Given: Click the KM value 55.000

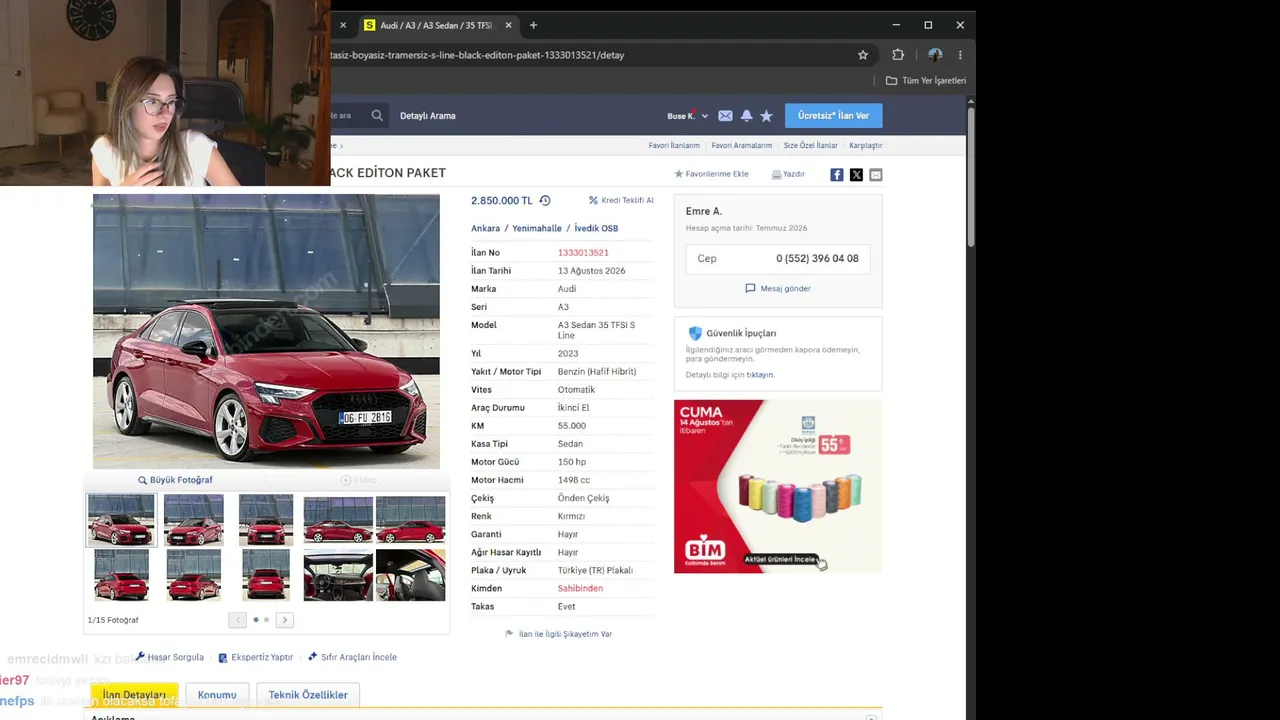Looking at the screenshot, I should 571,426.
